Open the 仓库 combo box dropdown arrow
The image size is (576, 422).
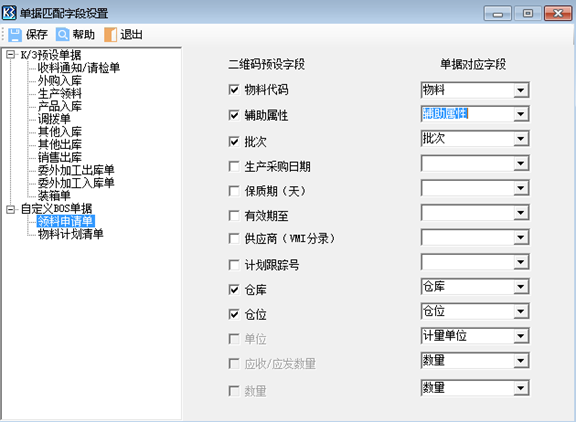(x=521, y=287)
